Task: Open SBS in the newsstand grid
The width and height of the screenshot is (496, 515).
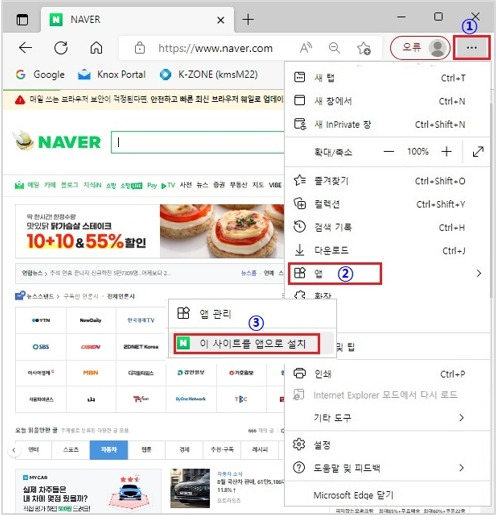Action: tap(41, 347)
